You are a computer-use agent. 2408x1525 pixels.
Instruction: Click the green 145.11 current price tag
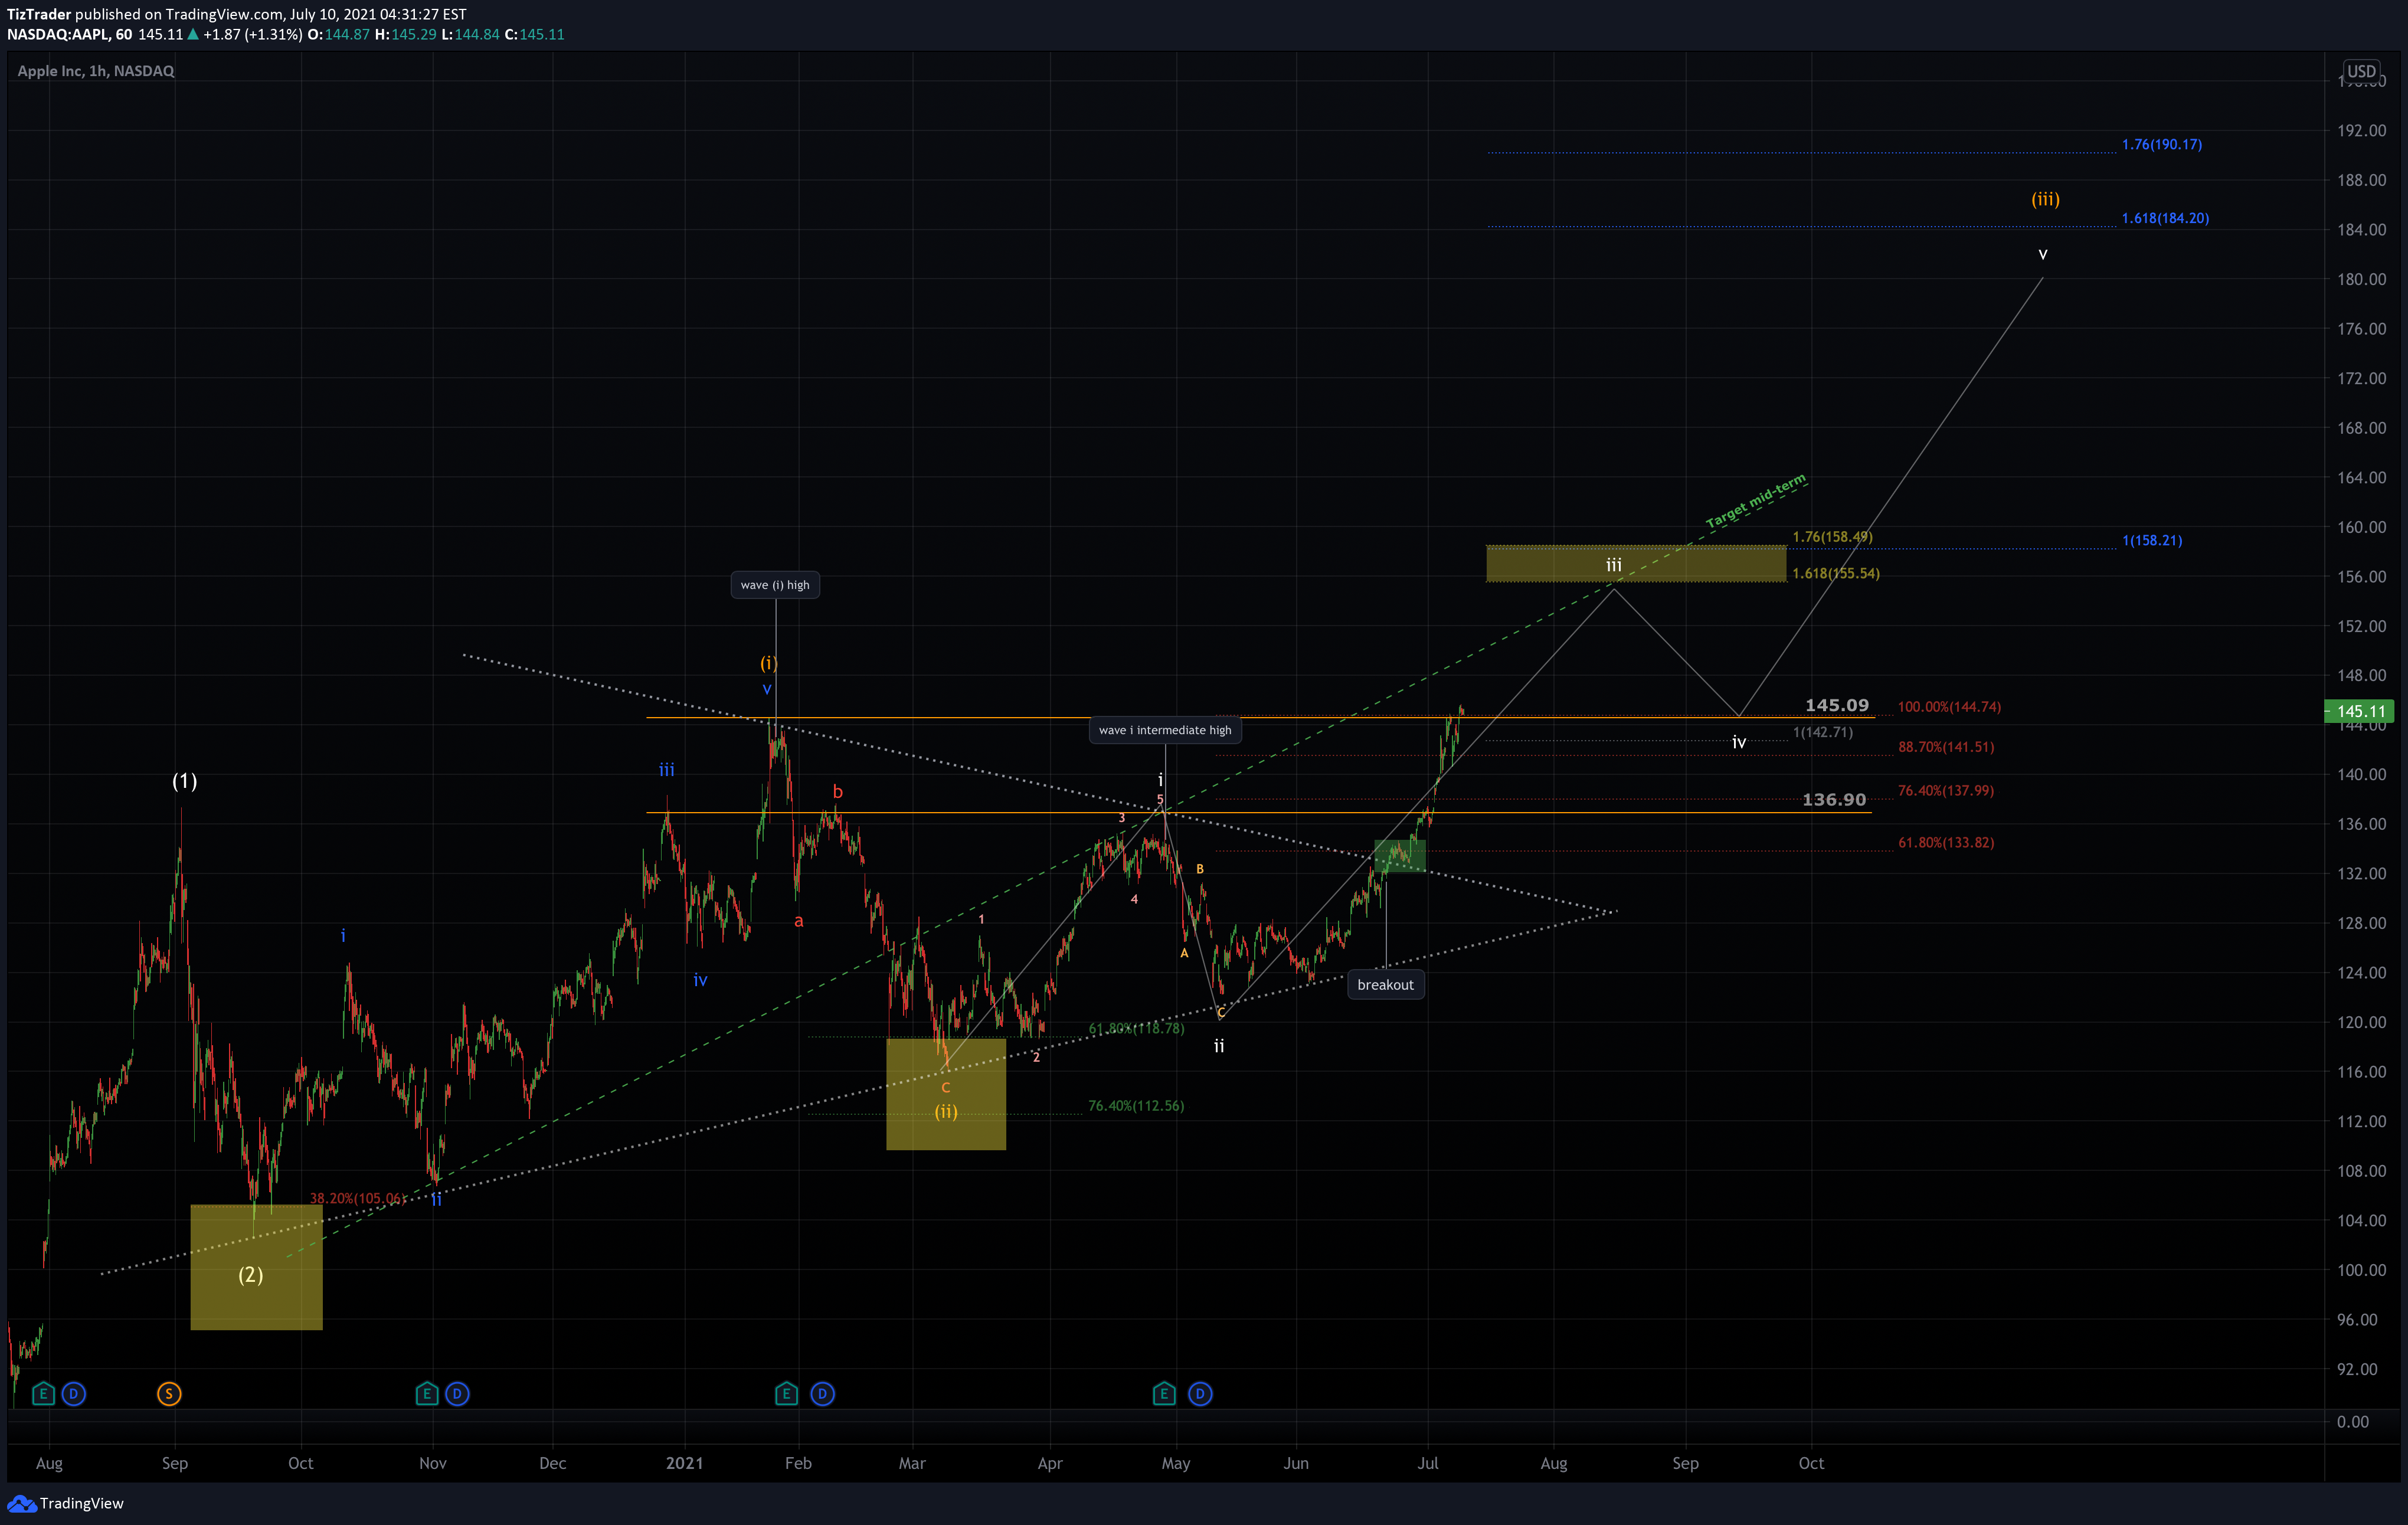click(x=2360, y=711)
